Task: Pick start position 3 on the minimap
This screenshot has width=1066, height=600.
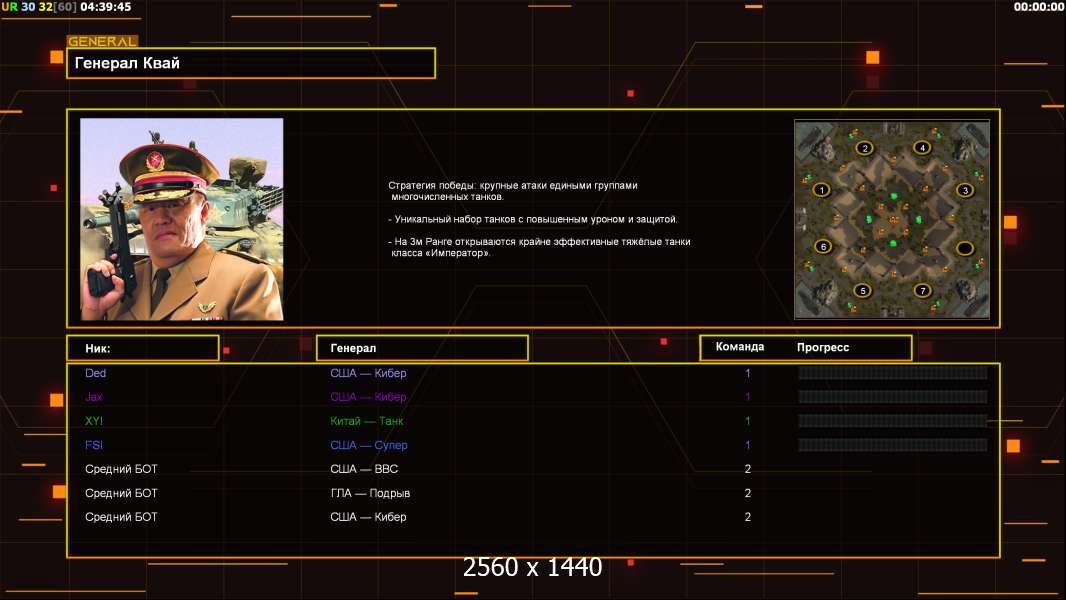Action: [965, 190]
